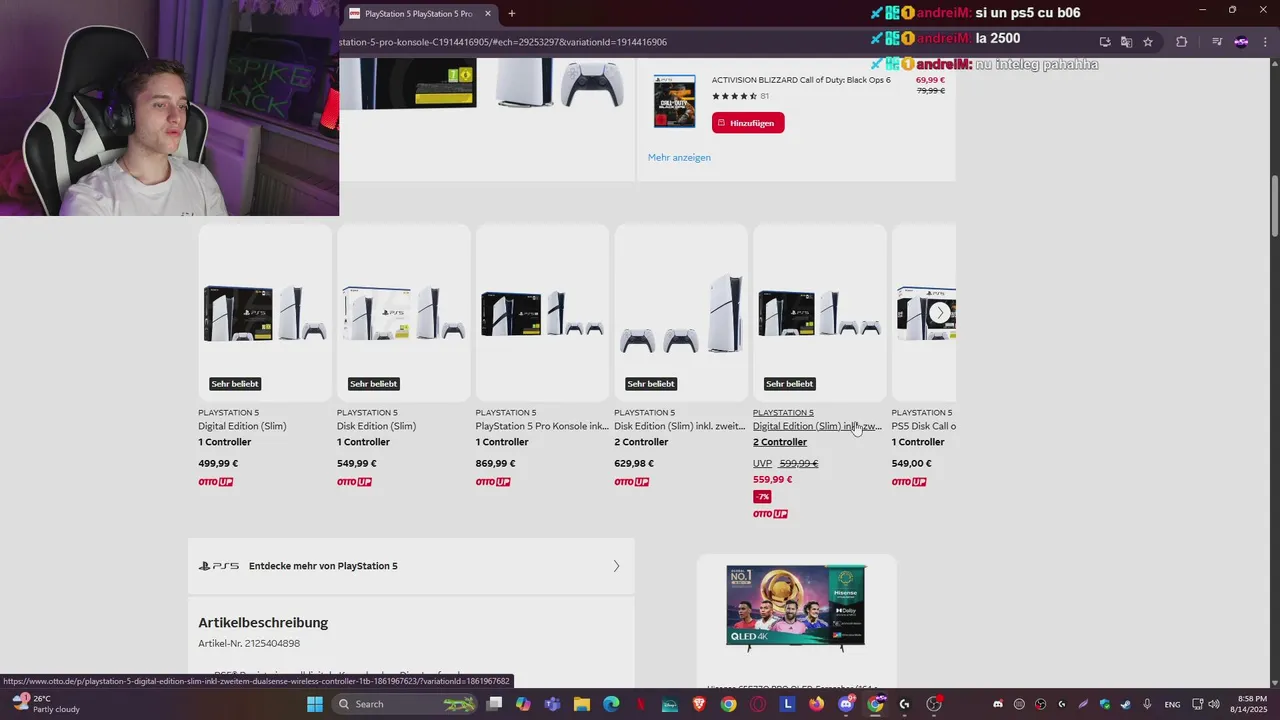This screenshot has width=1280, height=720.
Task: Open Digital Edition Slim 559,99 € product link
Action: click(x=817, y=426)
